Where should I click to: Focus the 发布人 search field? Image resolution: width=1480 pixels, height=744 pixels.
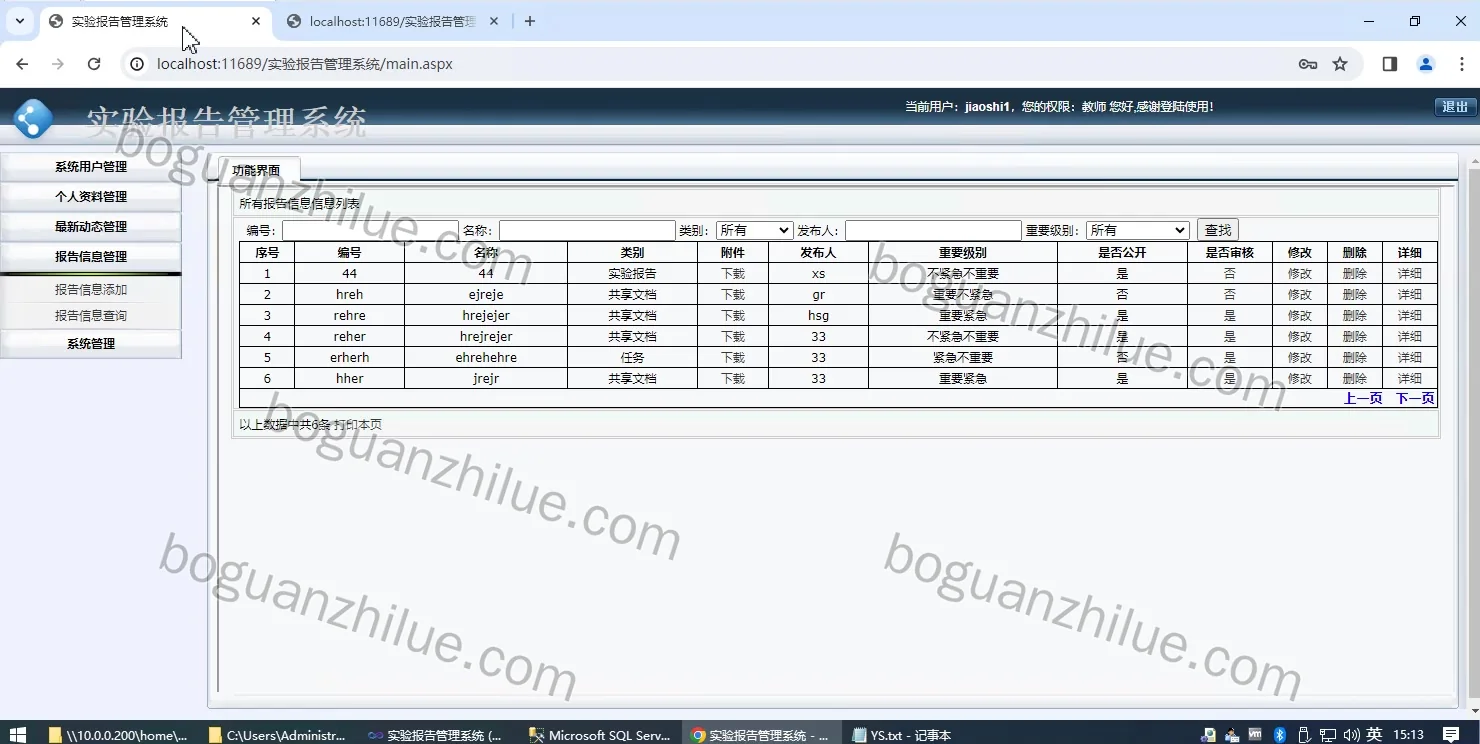(933, 231)
